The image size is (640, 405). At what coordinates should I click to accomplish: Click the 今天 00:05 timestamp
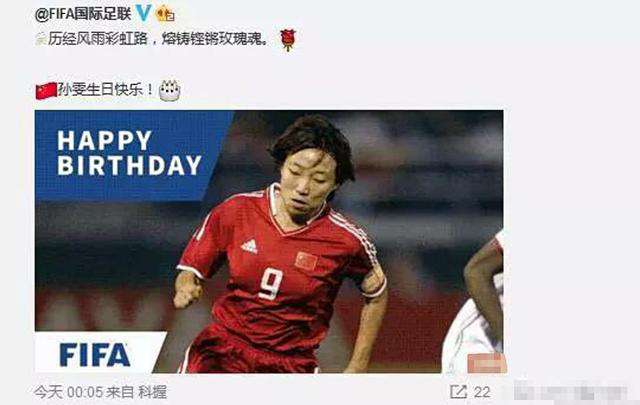(69, 392)
